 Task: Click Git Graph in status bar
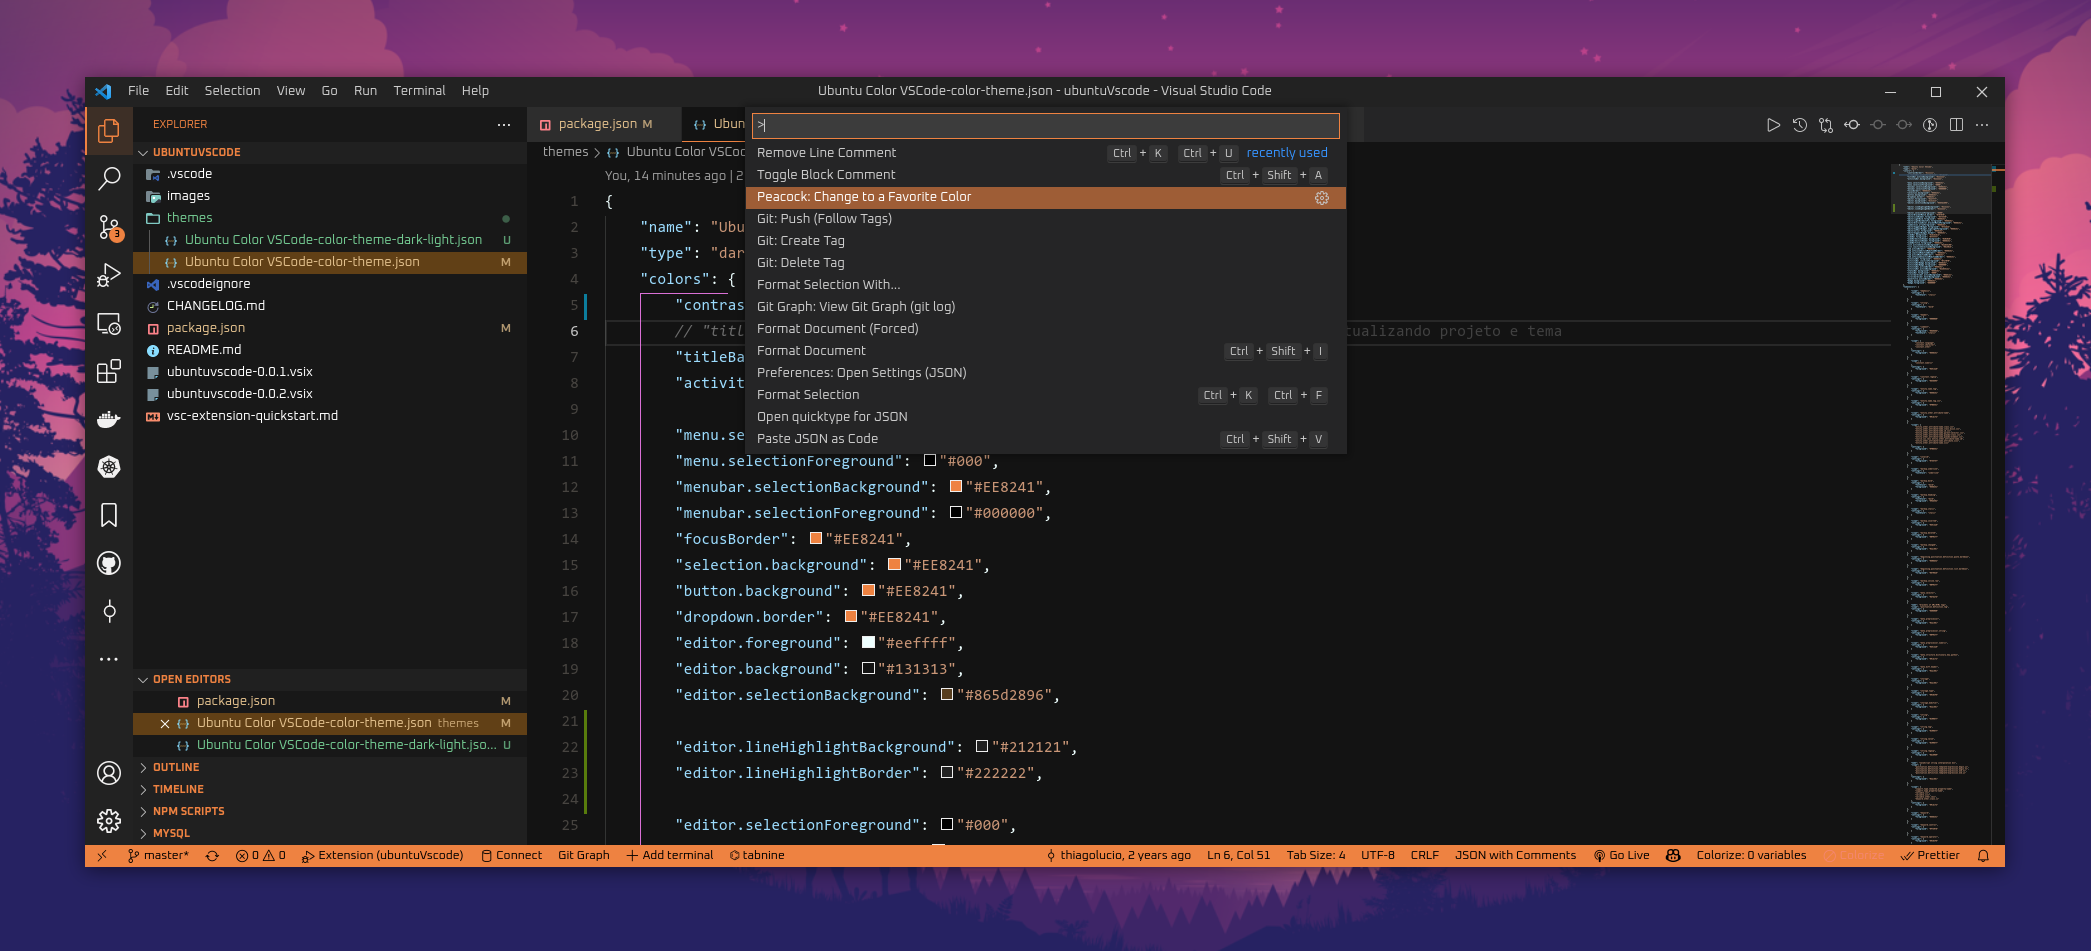pyautogui.click(x=584, y=856)
